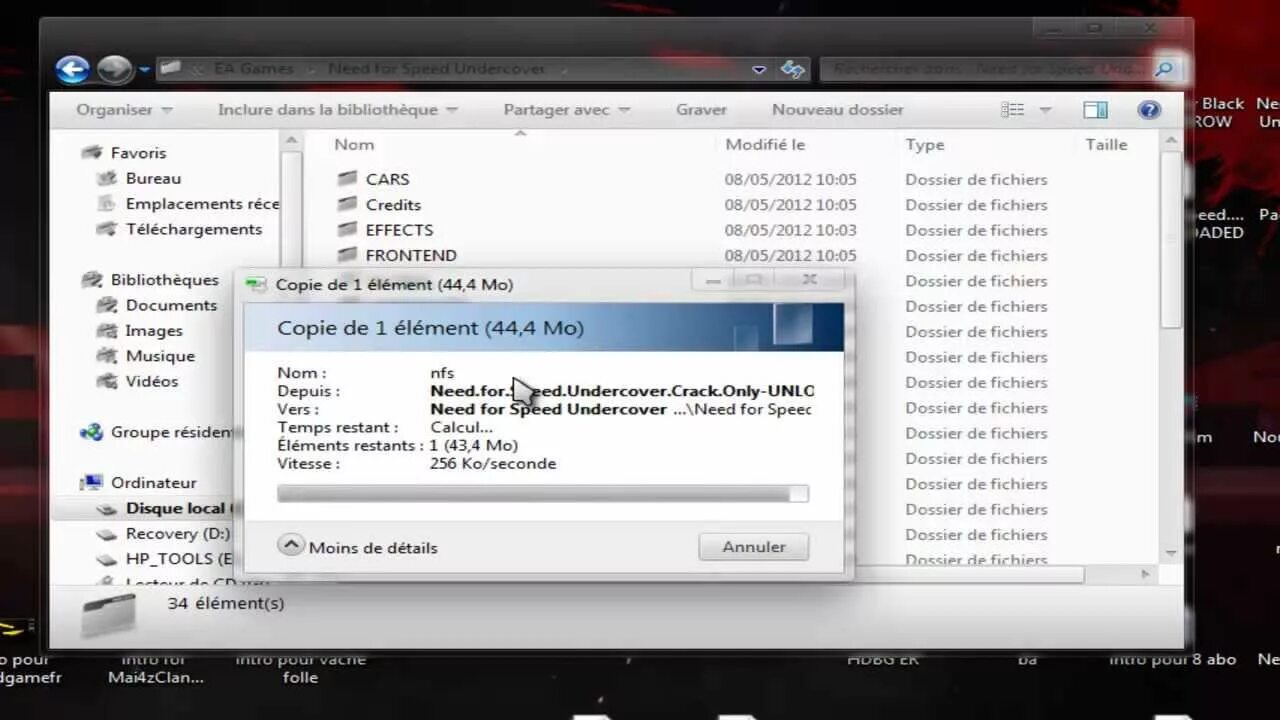Open the address bar history dropdown

(x=759, y=69)
